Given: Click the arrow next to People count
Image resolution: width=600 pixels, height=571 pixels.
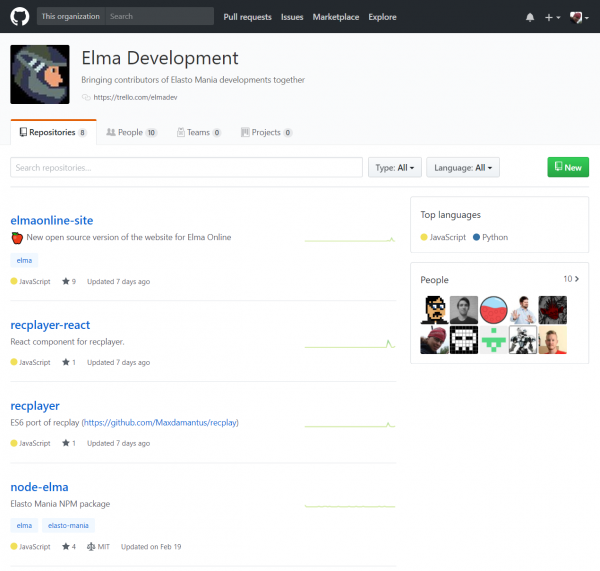Looking at the screenshot, I should [577, 280].
